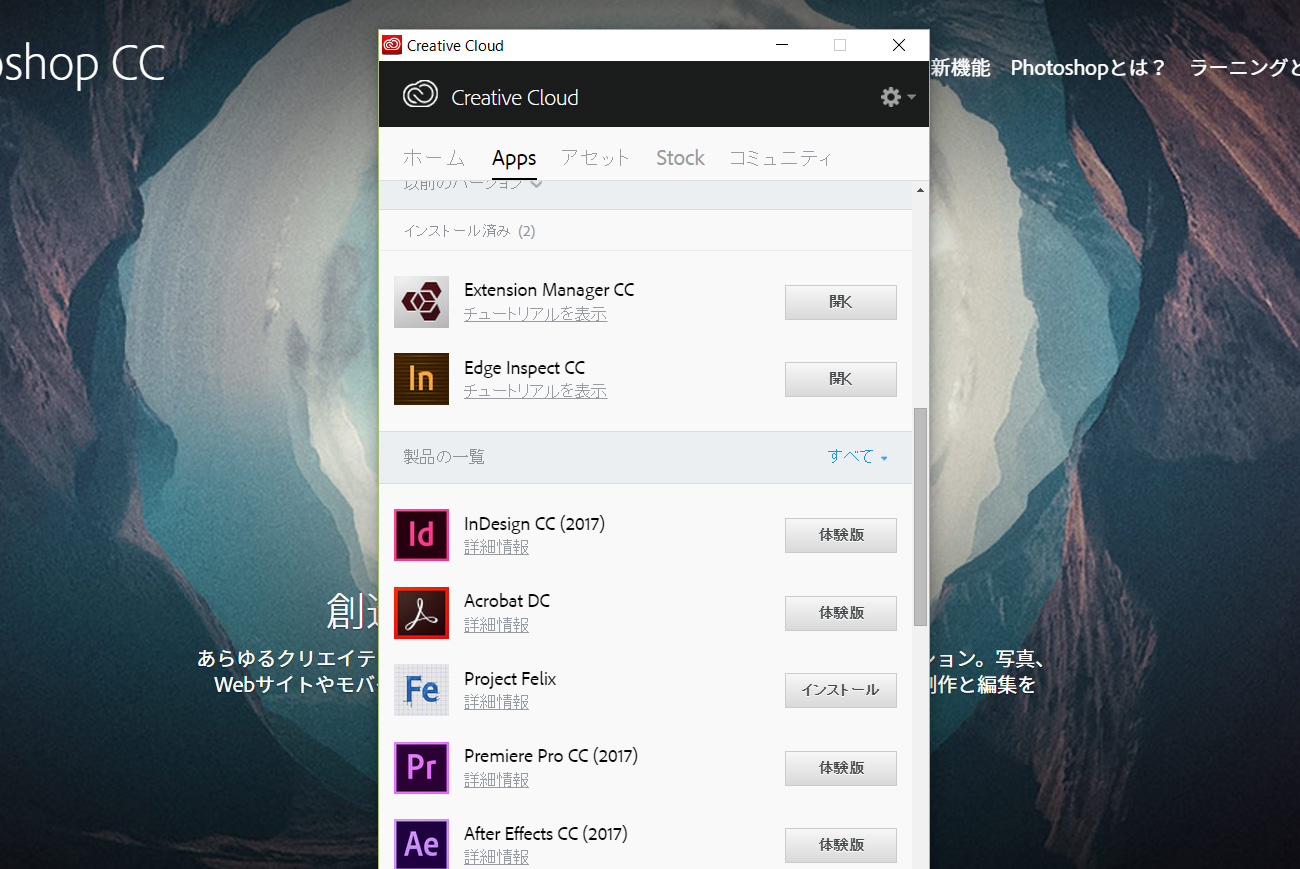
Task: Open the すべて filter dropdown
Action: click(857, 456)
